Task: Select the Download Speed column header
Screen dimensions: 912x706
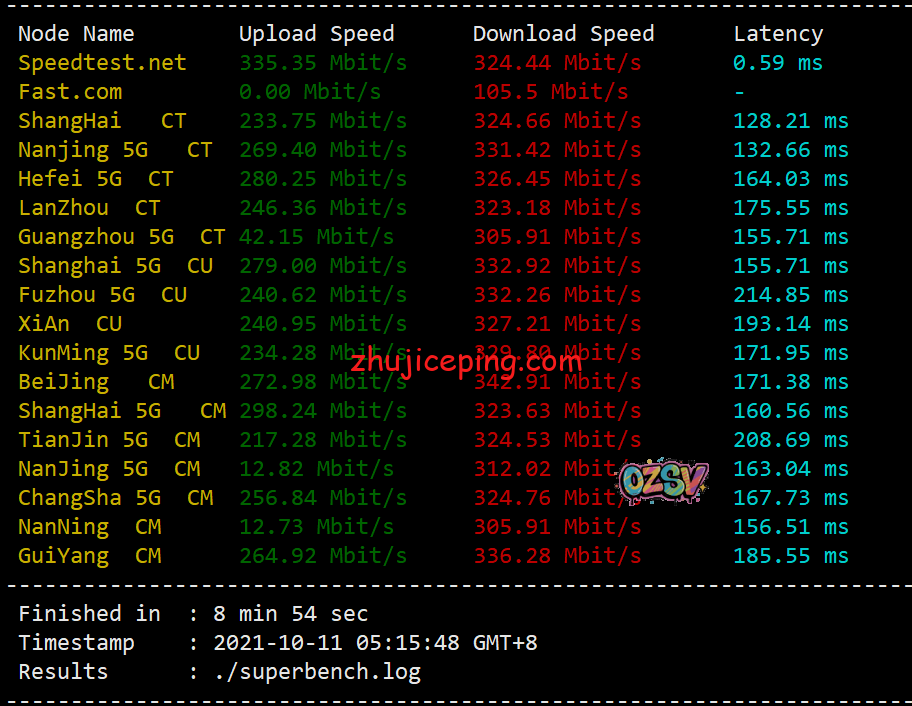Action: pyautogui.click(x=563, y=34)
